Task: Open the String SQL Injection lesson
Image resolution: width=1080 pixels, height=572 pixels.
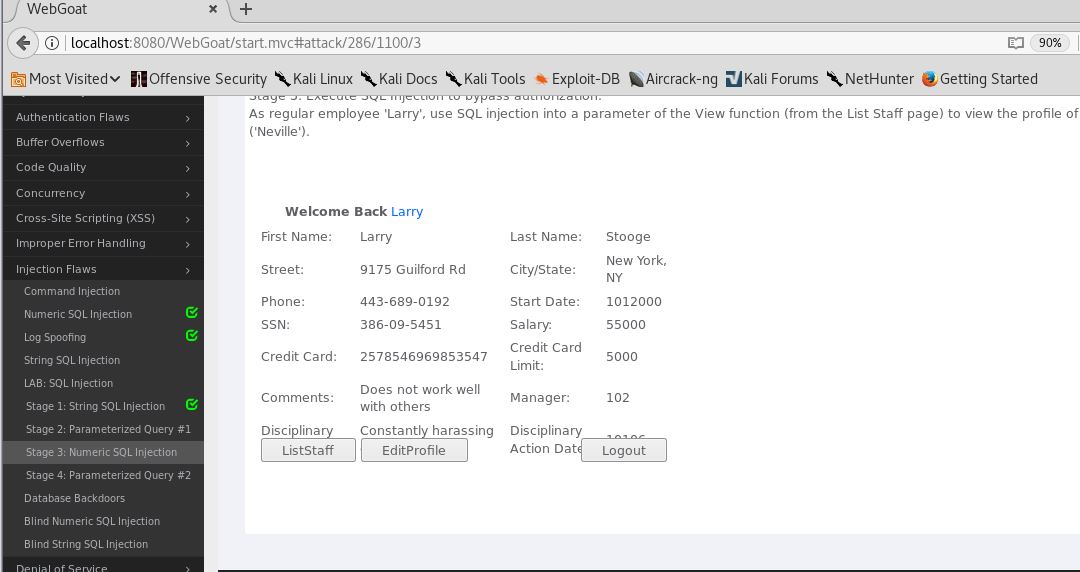Action: pyautogui.click(x=72, y=360)
